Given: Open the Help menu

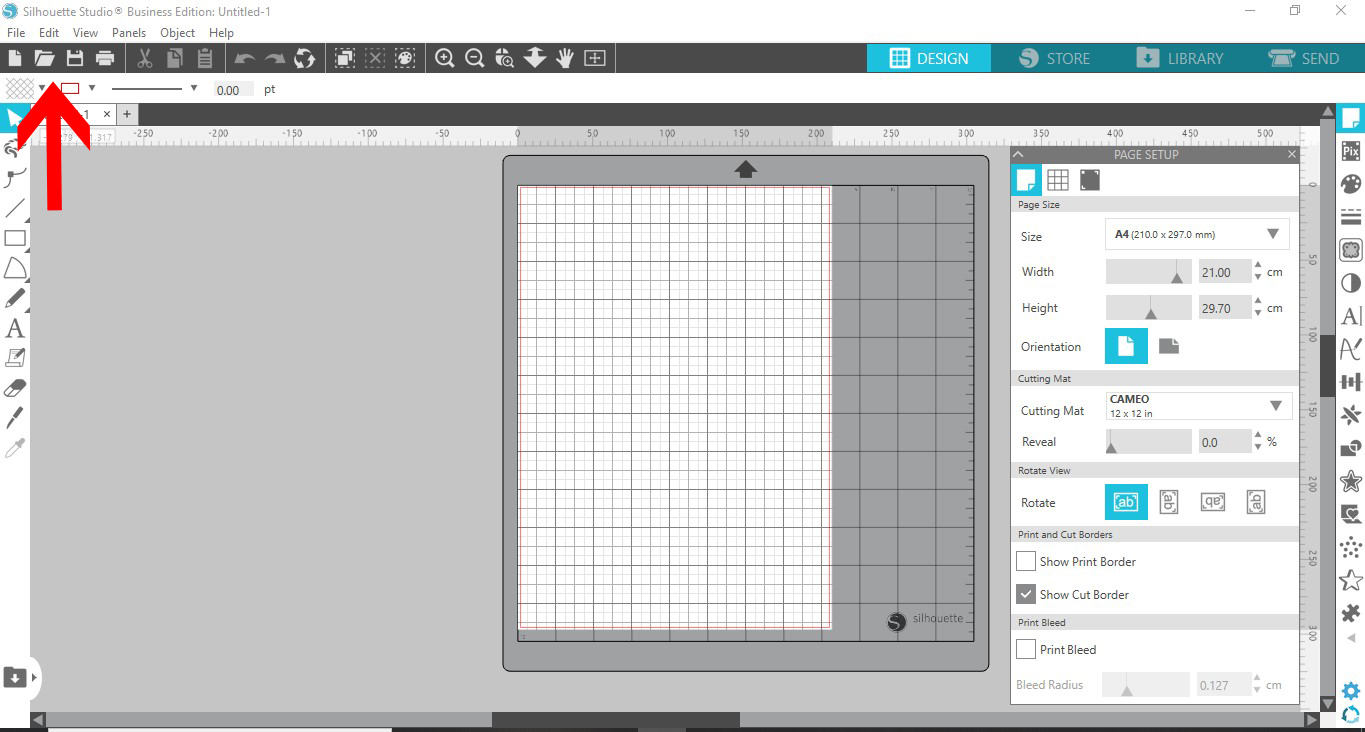Looking at the screenshot, I should pos(221,33).
